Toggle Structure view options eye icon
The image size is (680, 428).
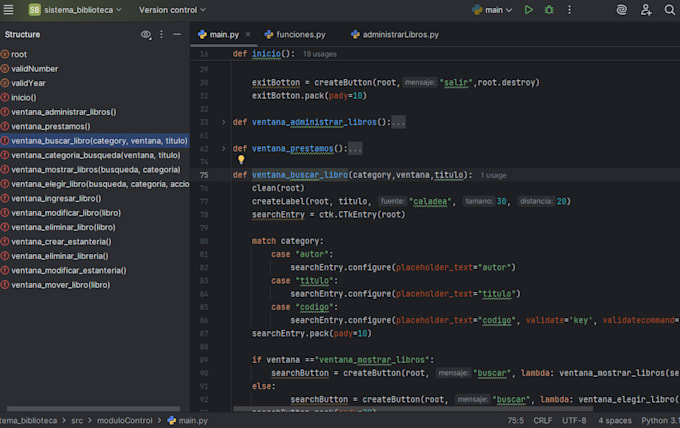point(146,35)
